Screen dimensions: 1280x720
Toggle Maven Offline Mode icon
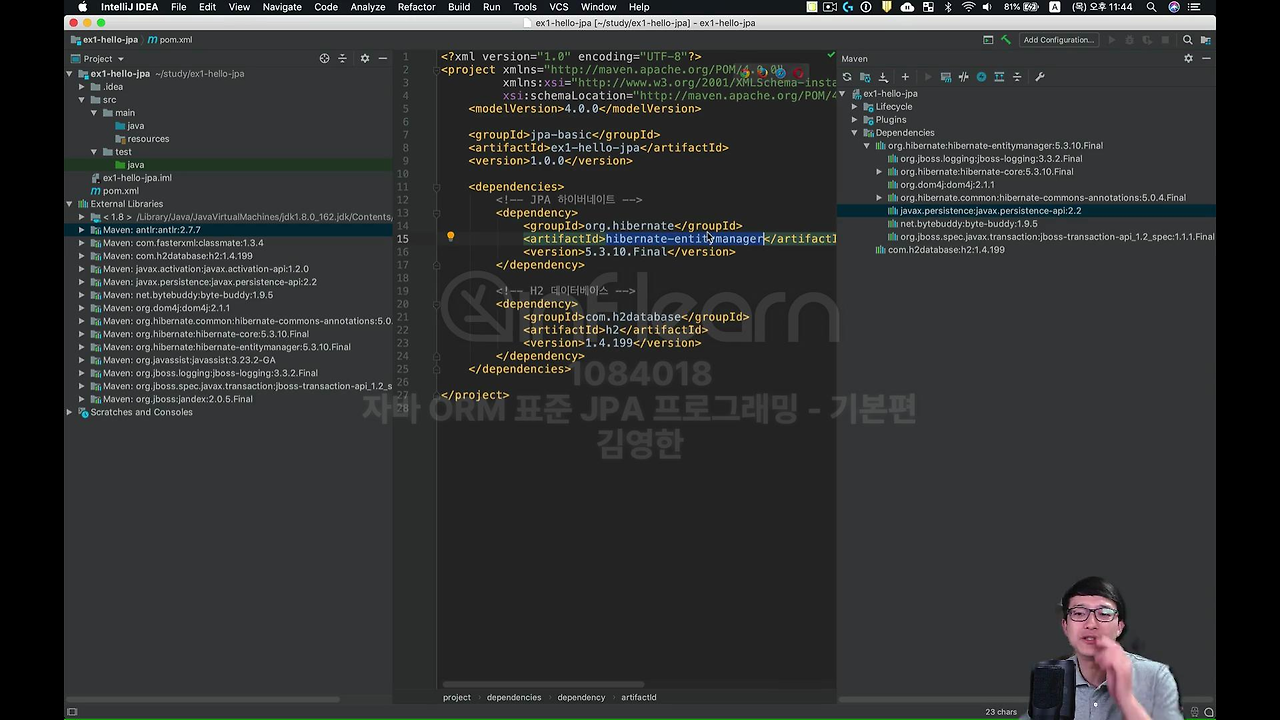964,77
